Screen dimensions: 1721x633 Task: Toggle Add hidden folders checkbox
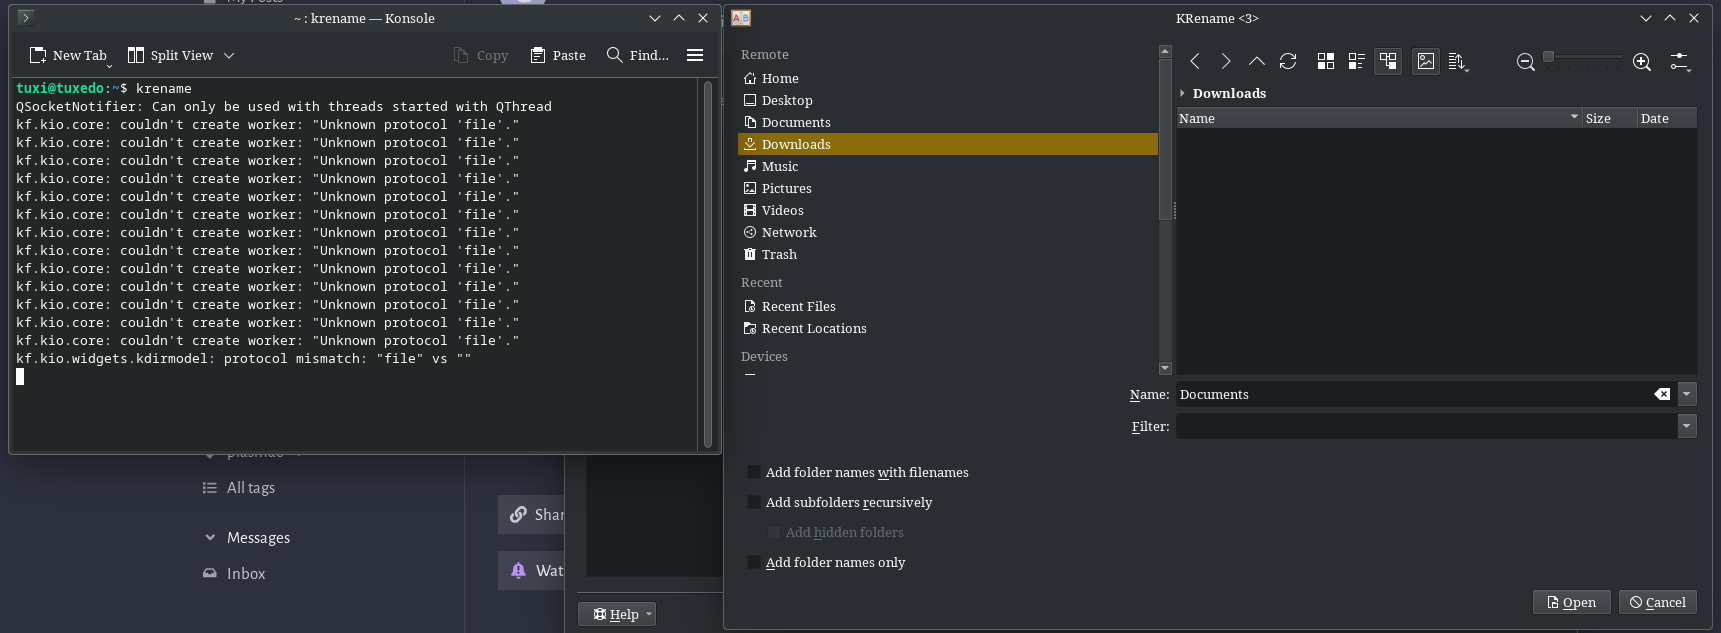pyautogui.click(x=835, y=532)
